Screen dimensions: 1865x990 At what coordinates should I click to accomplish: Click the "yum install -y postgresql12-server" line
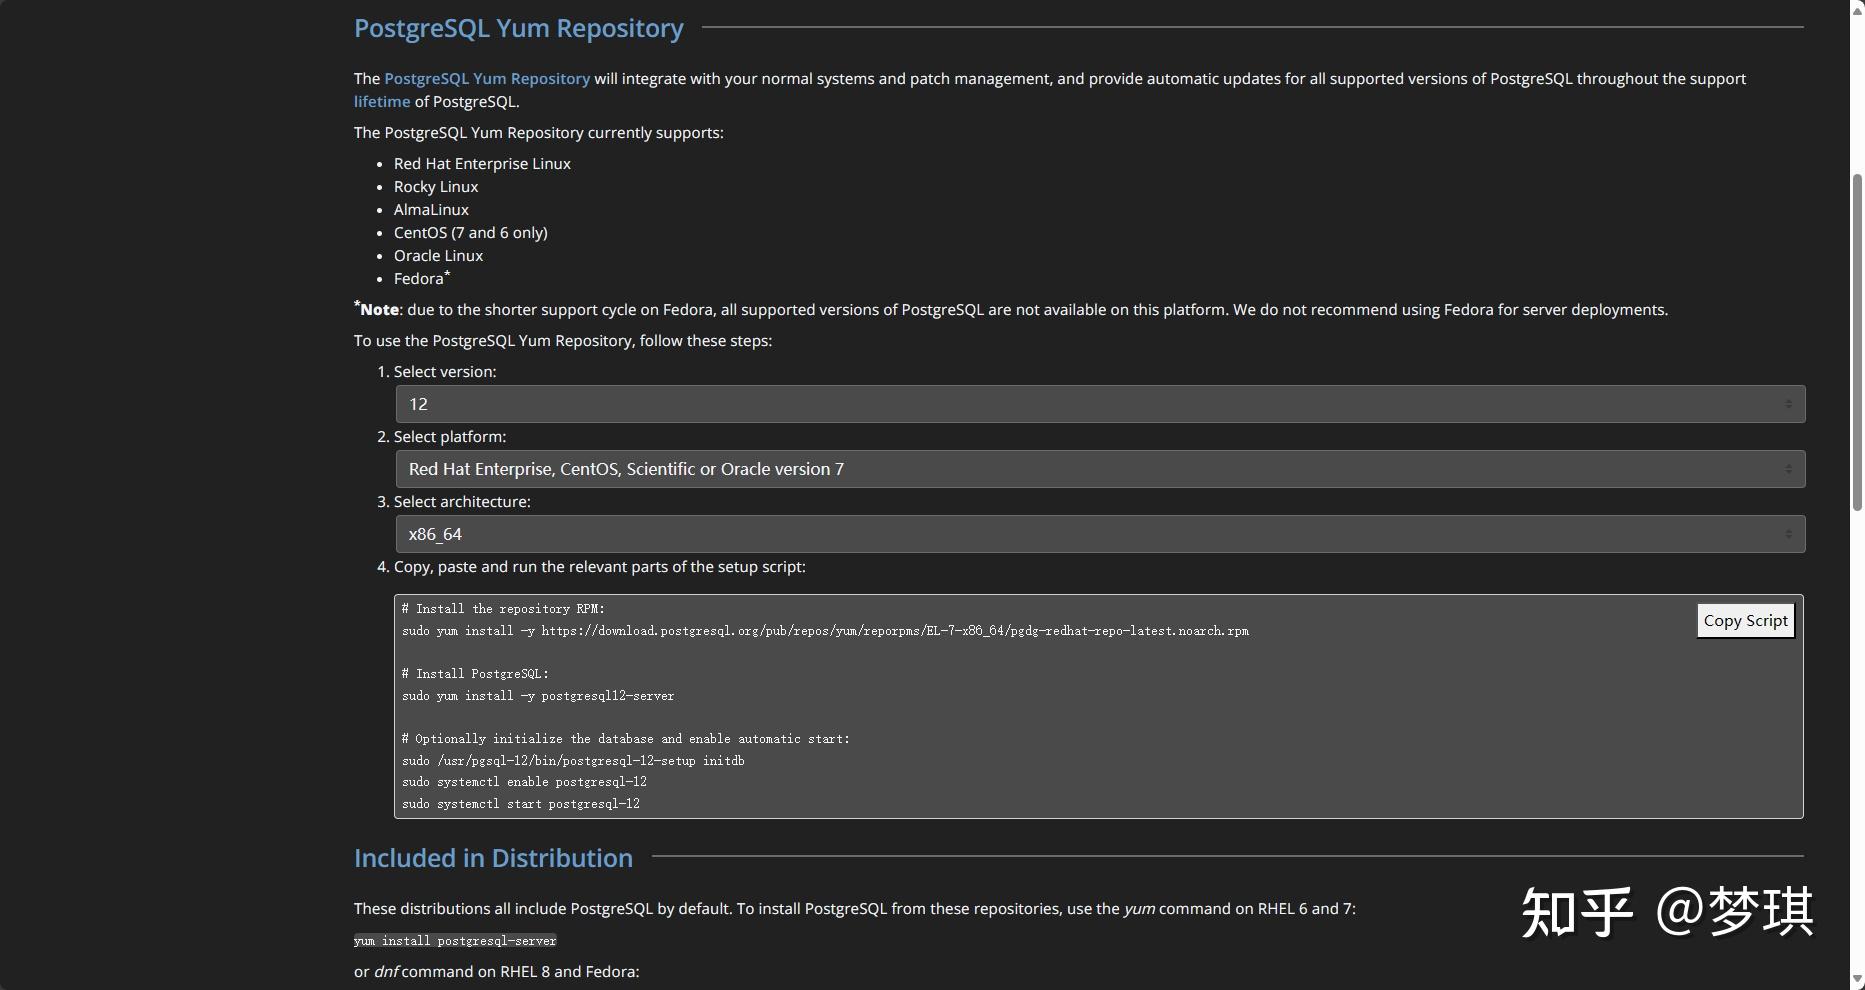(538, 696)
